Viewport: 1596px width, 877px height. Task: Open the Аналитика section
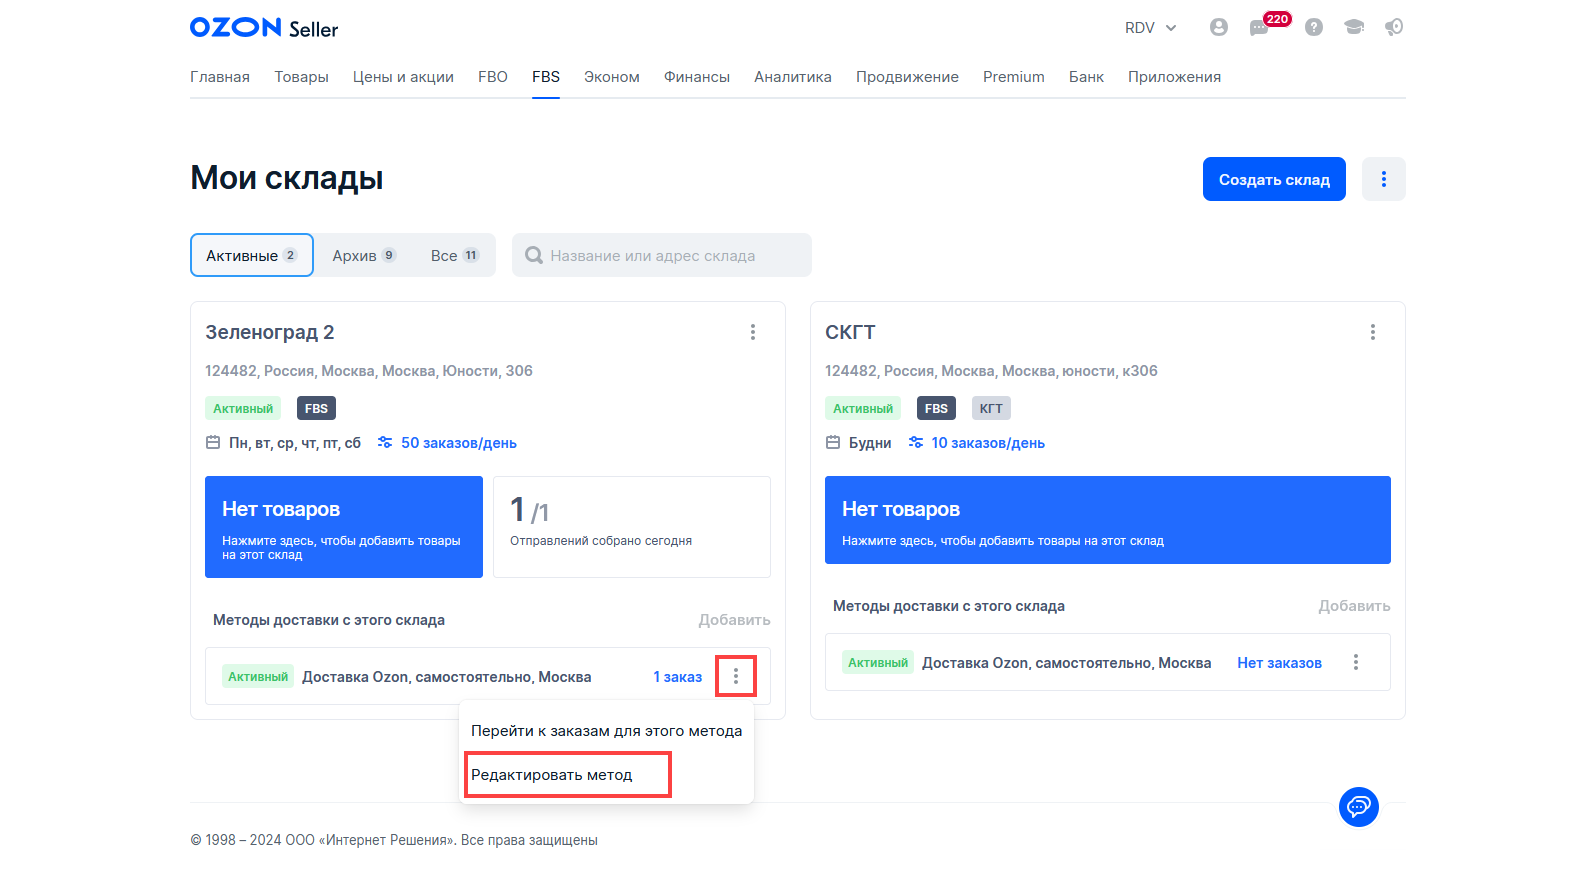793,77
